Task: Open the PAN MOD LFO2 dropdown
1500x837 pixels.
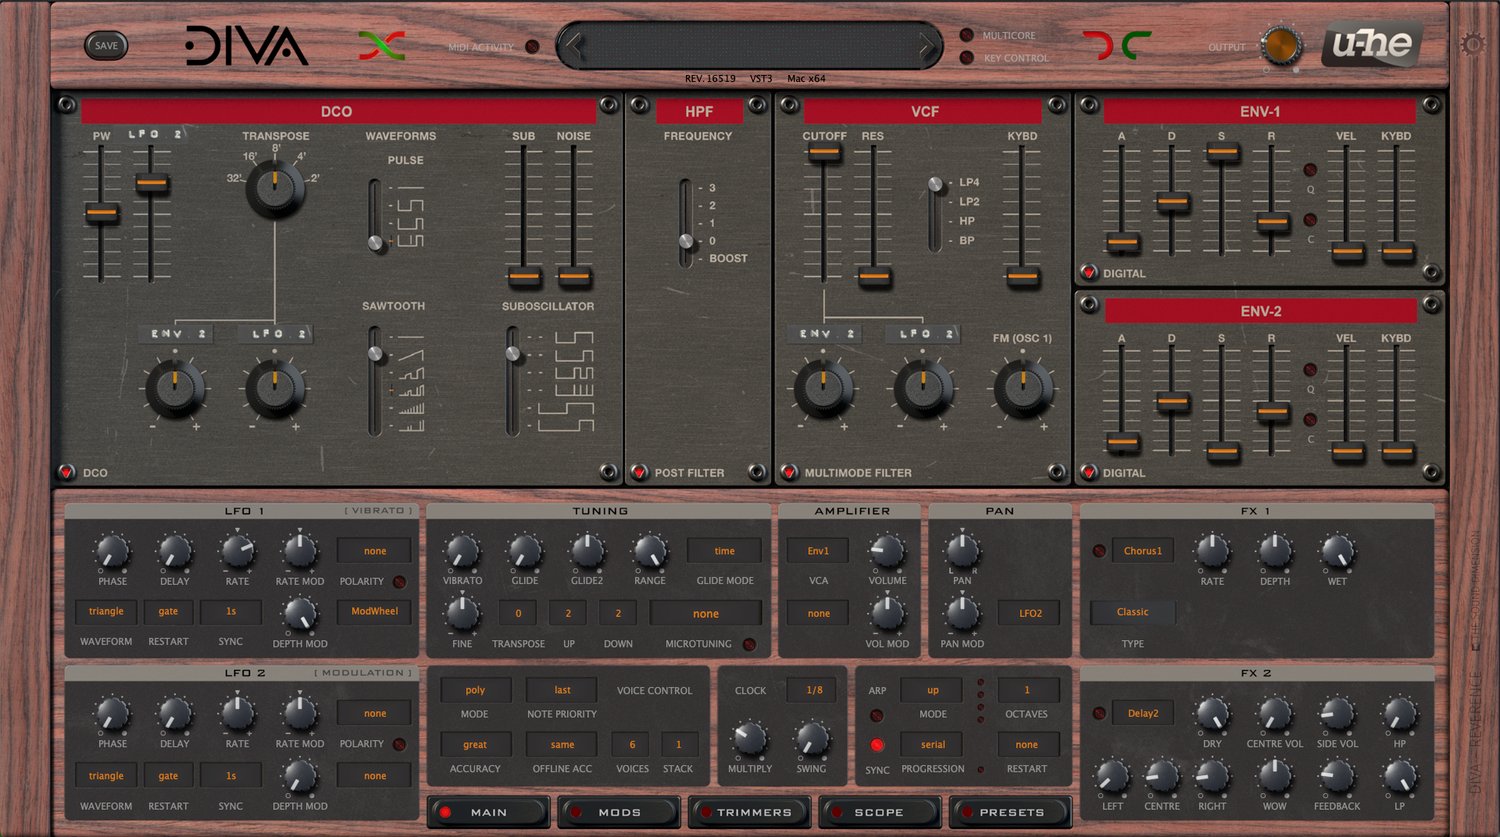Action: point(1030,613)
